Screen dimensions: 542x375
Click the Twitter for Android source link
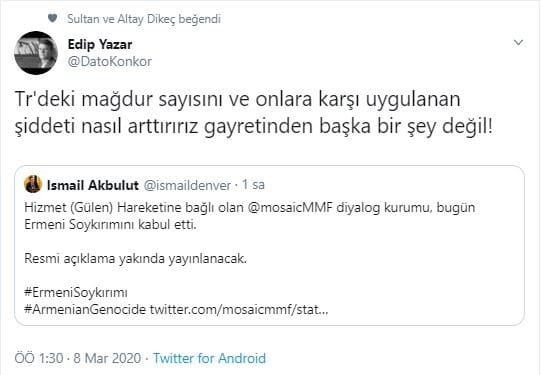209,358
